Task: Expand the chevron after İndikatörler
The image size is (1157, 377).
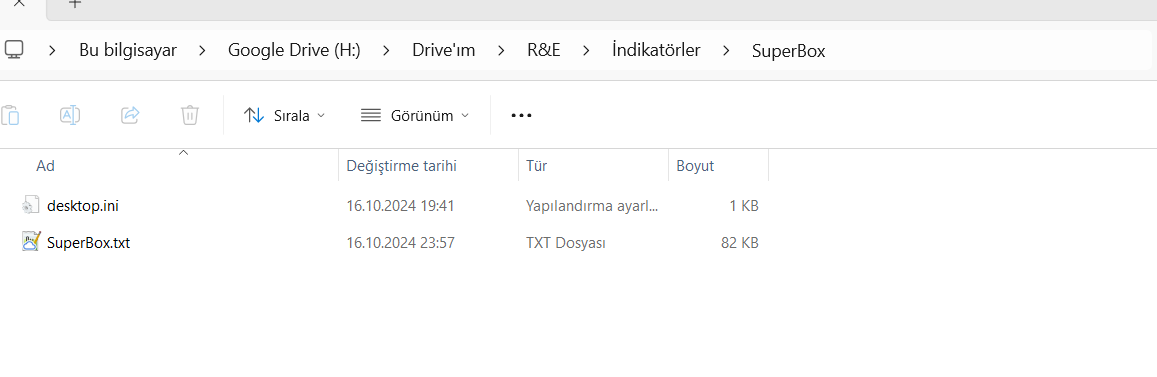Action: [x=726, y=51]
